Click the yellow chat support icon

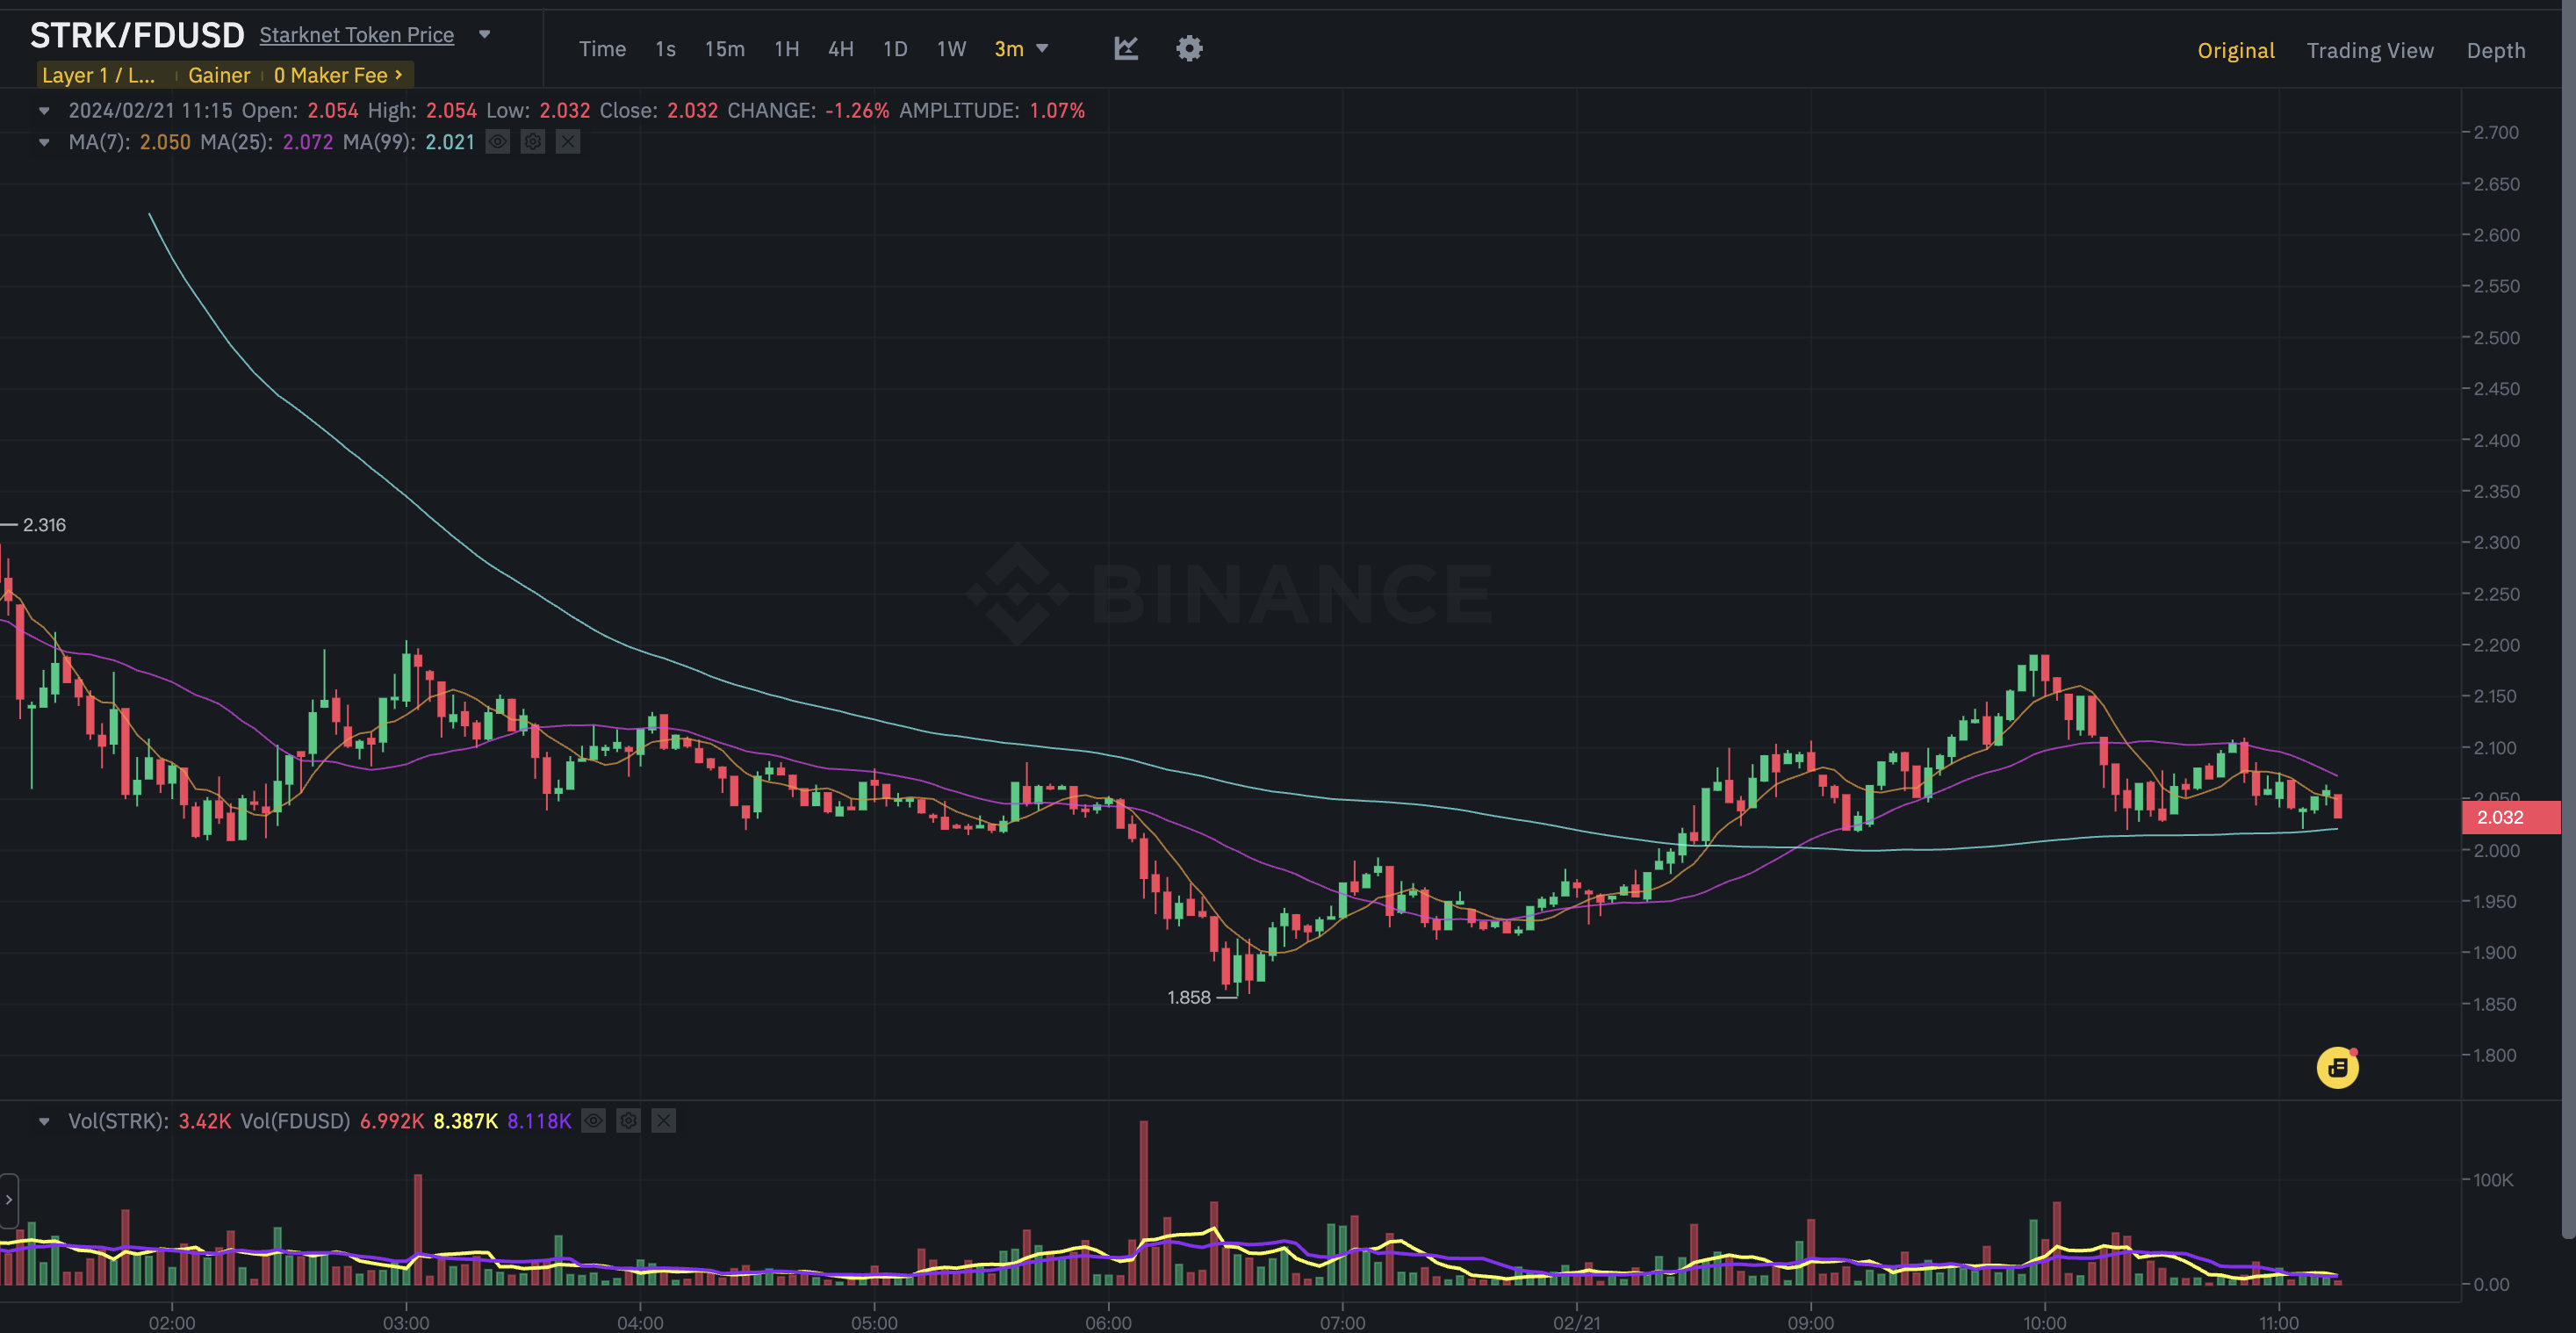pyautogui.click(x=2337, y=1068)
